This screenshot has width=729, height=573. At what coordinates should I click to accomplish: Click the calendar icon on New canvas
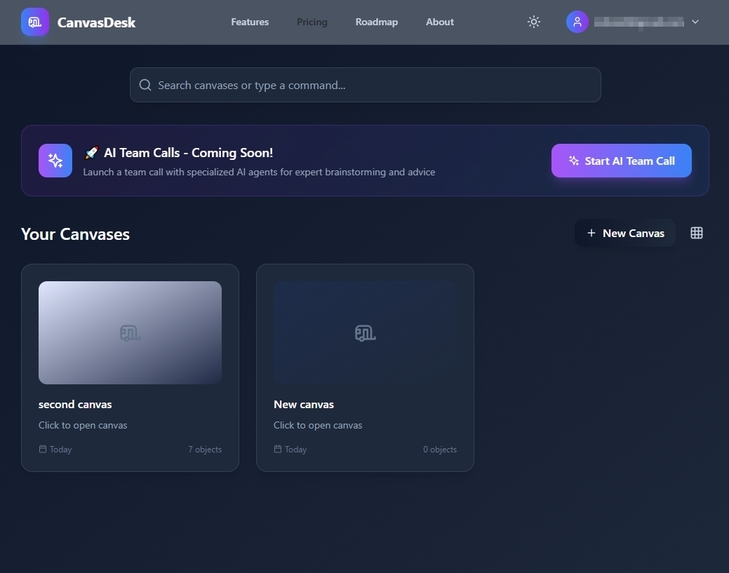click(278, 449)
